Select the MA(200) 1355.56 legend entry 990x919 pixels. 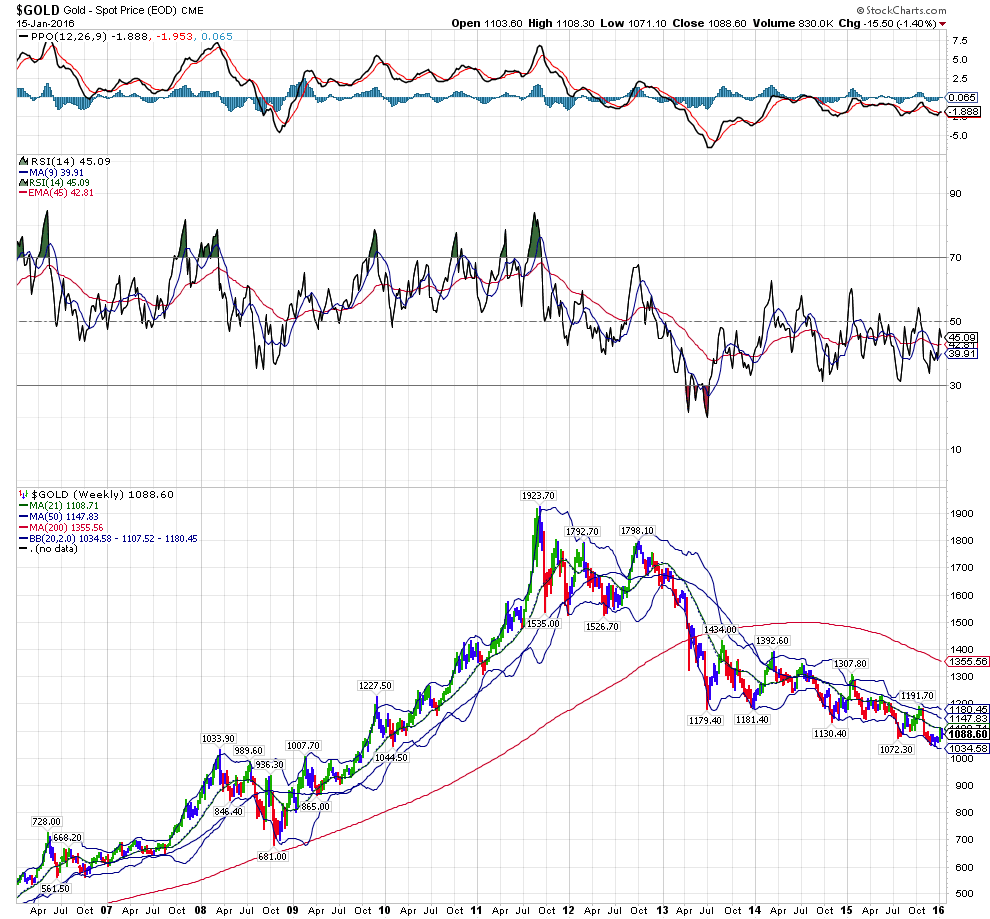[62, 527]
